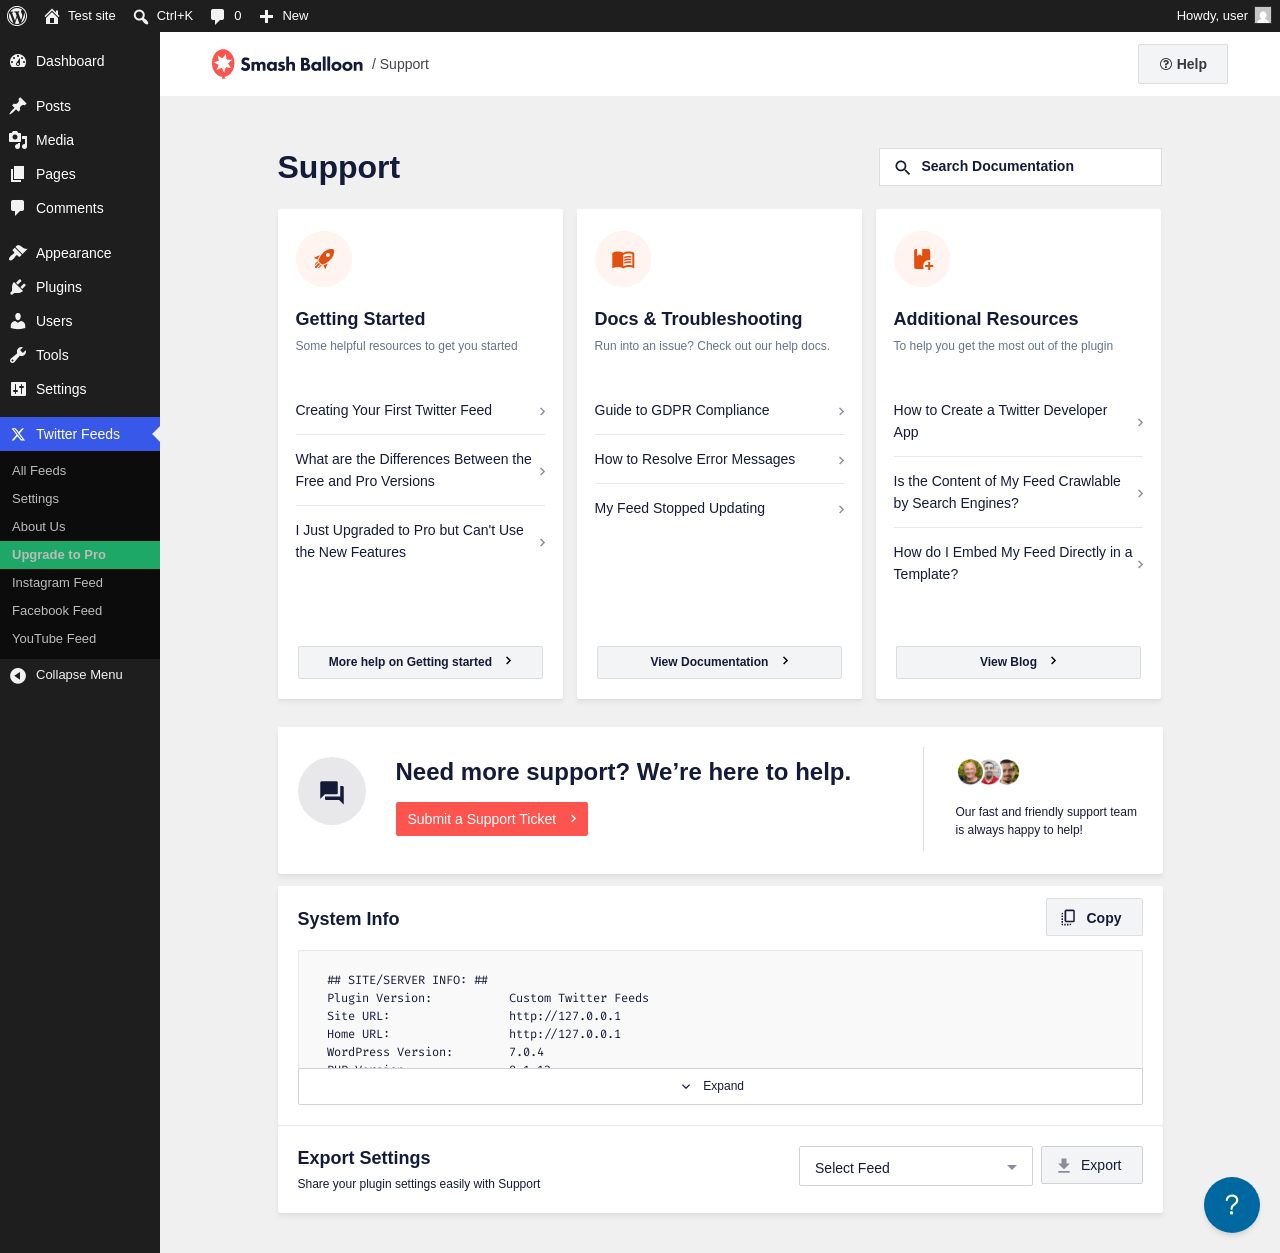Click the Support breadcrumb text
This screenshot has width=1280, height=1253.
point(404,64)
